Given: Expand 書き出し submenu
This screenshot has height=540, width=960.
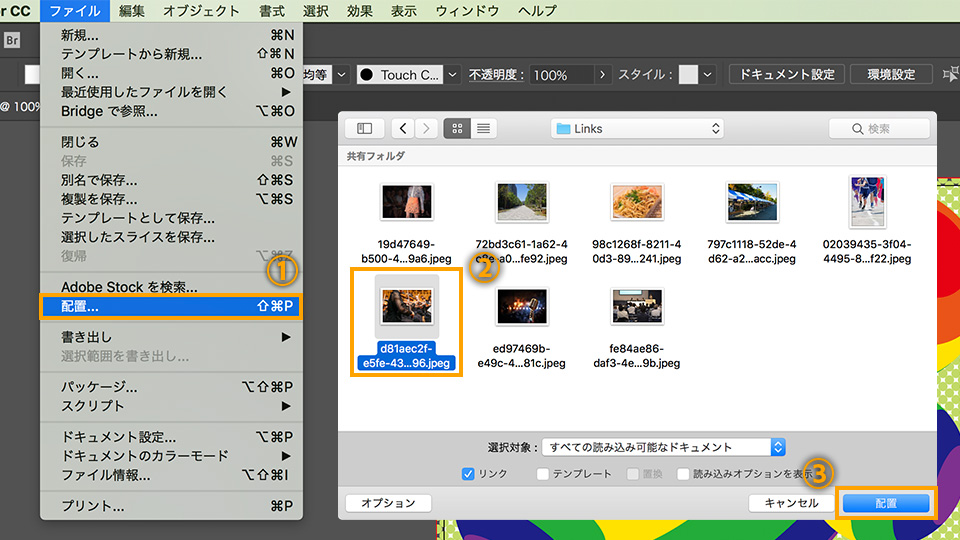Looking at the screenshot, I should coord(171,337).
